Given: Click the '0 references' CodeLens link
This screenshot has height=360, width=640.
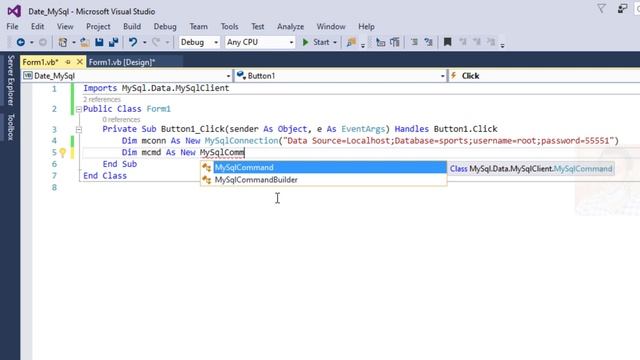Looking at the screenshot, I should tap(121, 120).
